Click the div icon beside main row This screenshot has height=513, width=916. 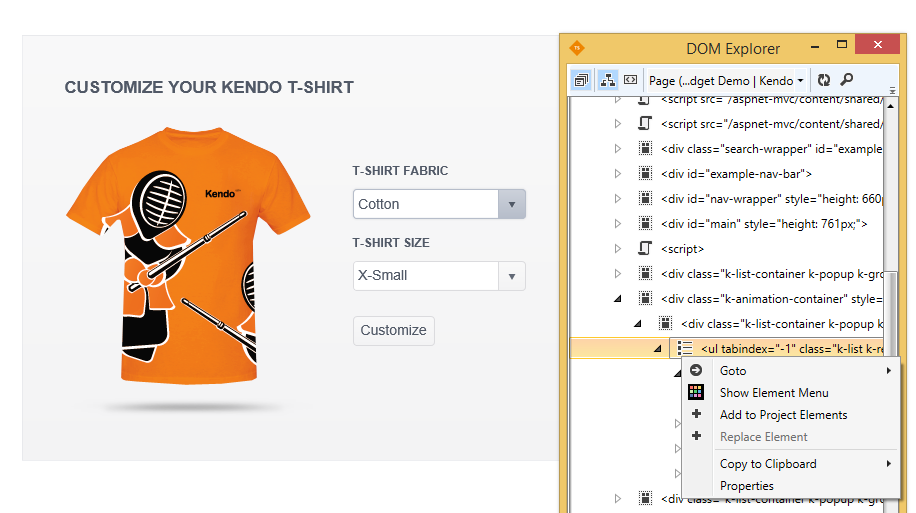click(x=645, y=224)
